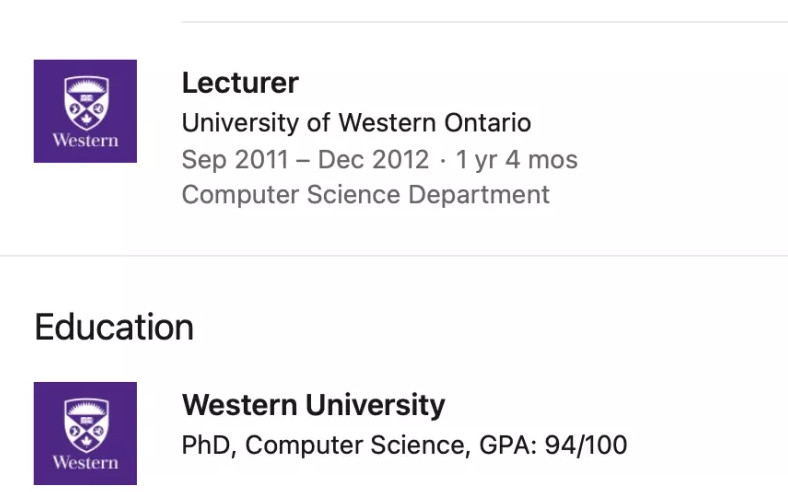Click the '1 yr 4 mos' duration text

pos(516,160)
